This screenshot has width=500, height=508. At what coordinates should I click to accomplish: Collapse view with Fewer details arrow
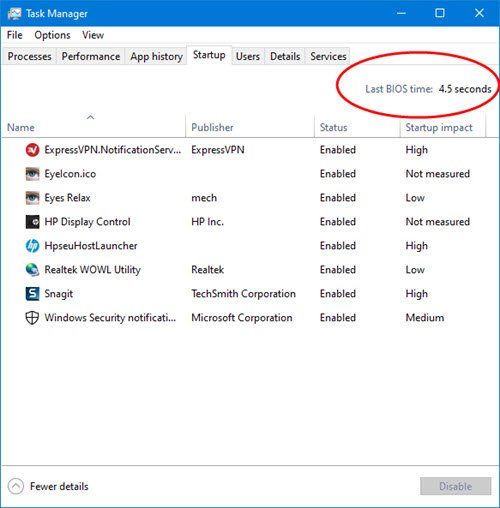point(16,486)
